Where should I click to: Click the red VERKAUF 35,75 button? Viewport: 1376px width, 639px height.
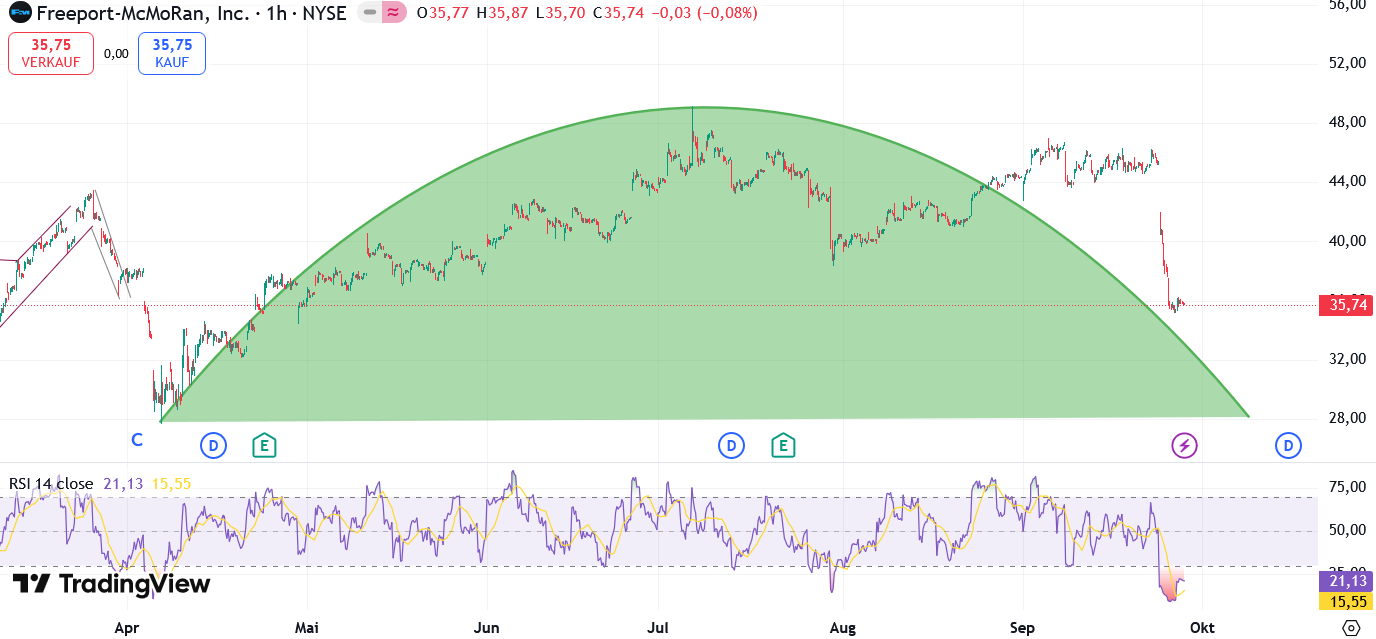point(51,53)
